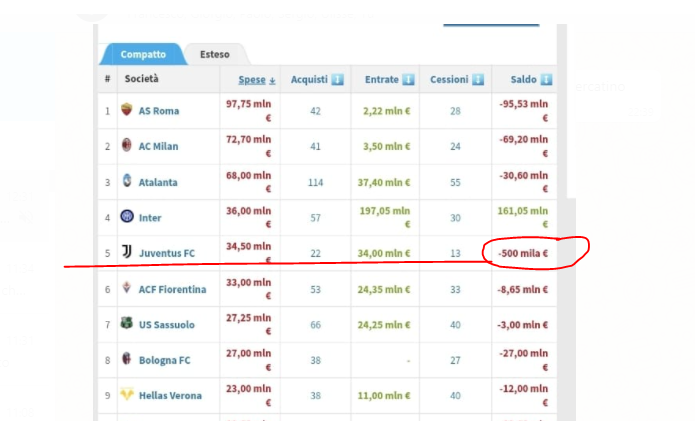Click the AS Roma club crest icon
This screenshot has width=695, height=421.
127,110
